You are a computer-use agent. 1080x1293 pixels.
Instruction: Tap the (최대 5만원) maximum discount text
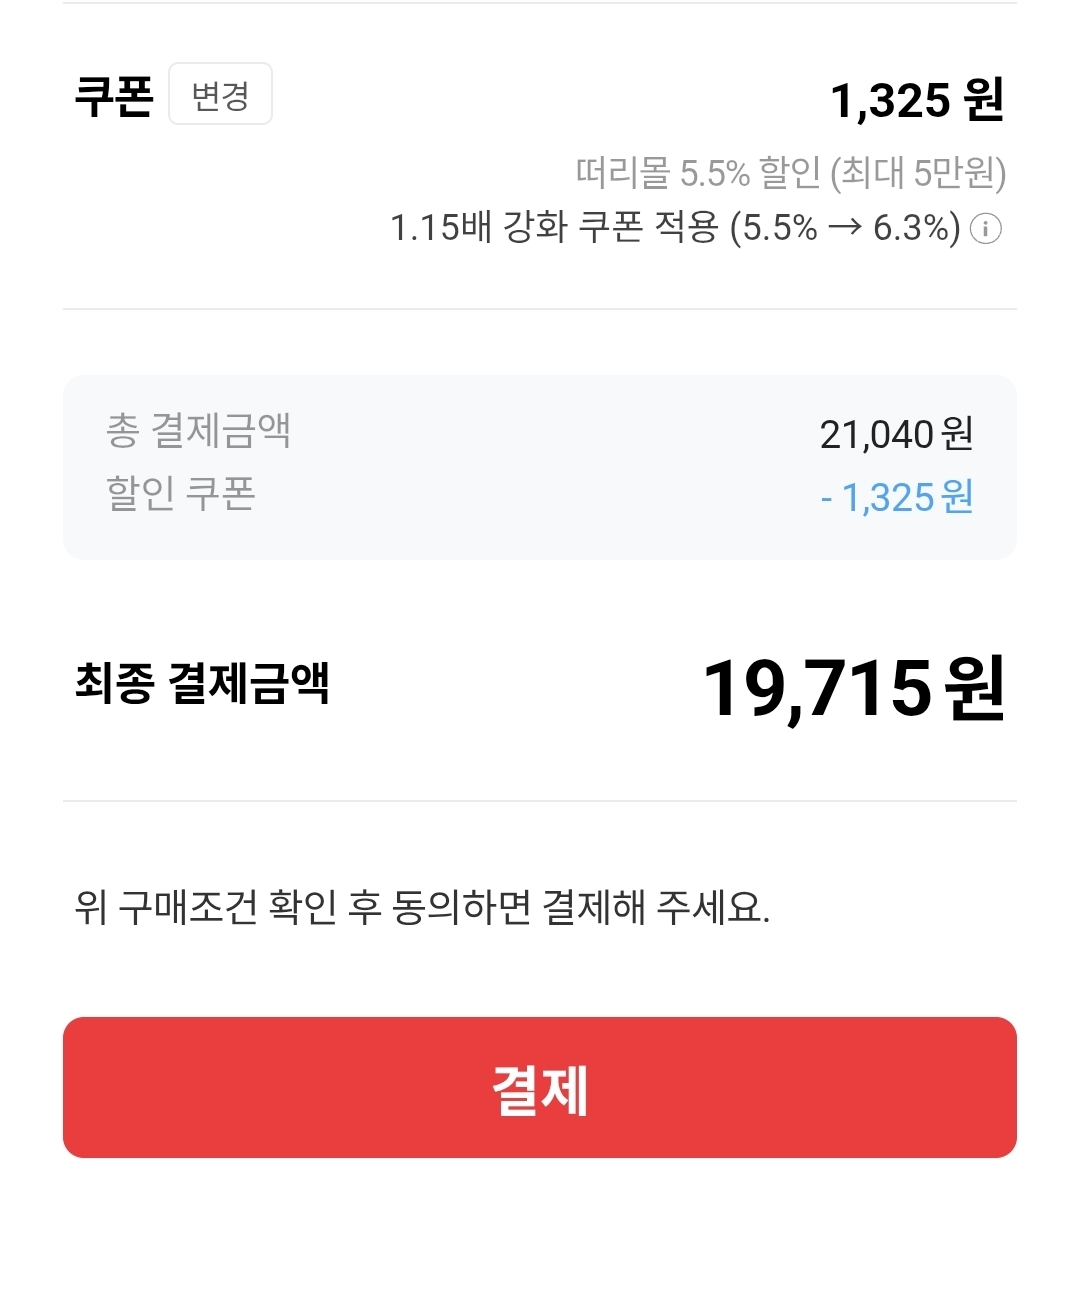918,173
